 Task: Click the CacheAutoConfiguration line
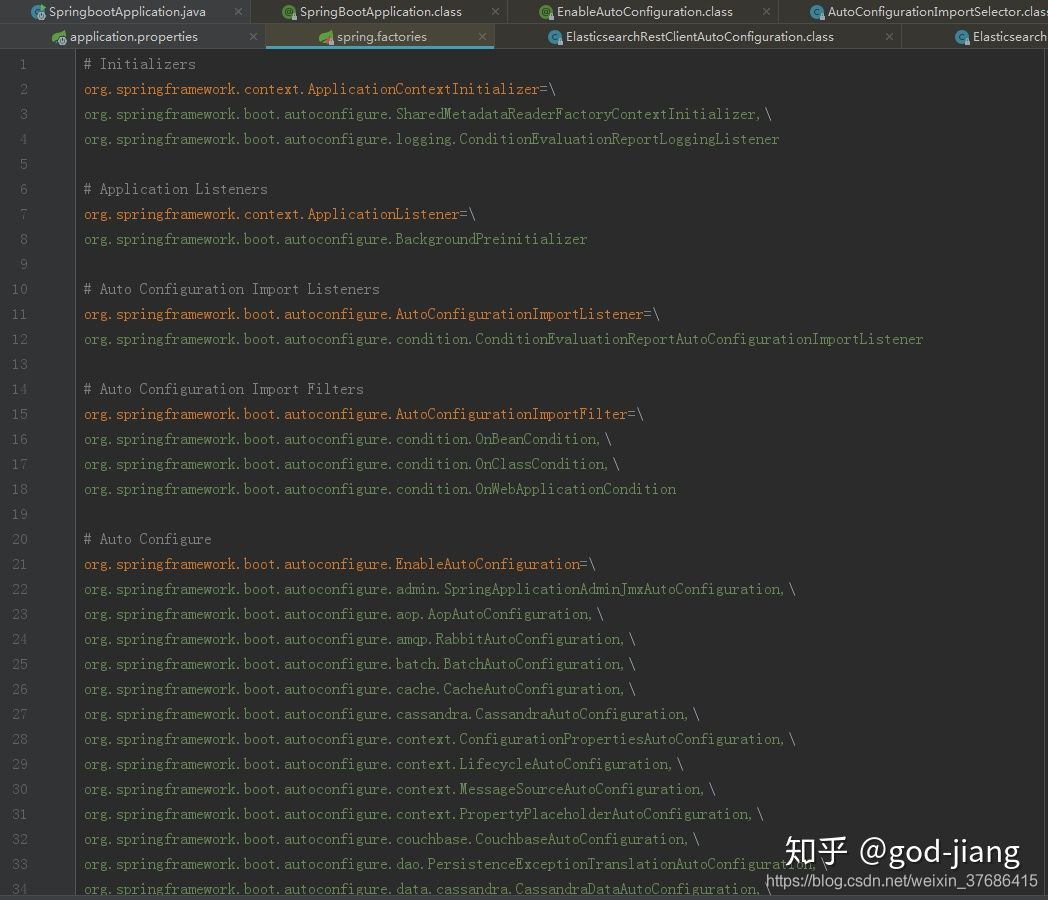(x=360, y=689)
